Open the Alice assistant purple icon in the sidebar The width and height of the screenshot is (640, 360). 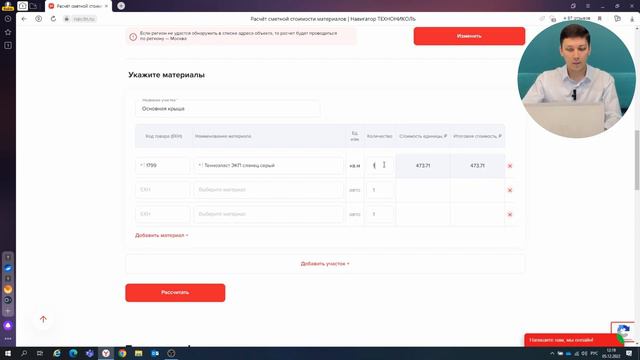8,325
